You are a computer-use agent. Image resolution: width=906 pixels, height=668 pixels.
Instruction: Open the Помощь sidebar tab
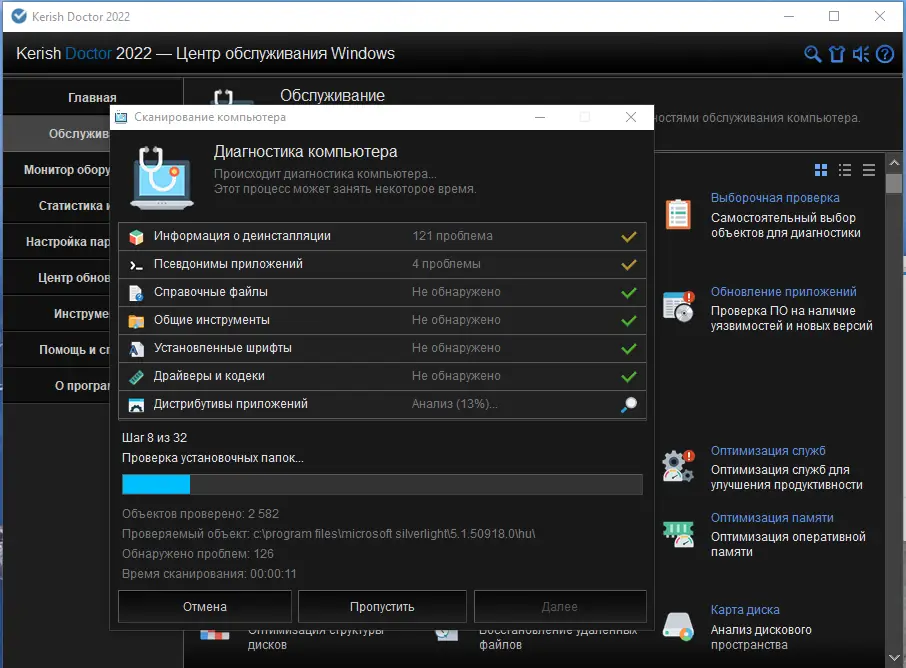[57, 350]
